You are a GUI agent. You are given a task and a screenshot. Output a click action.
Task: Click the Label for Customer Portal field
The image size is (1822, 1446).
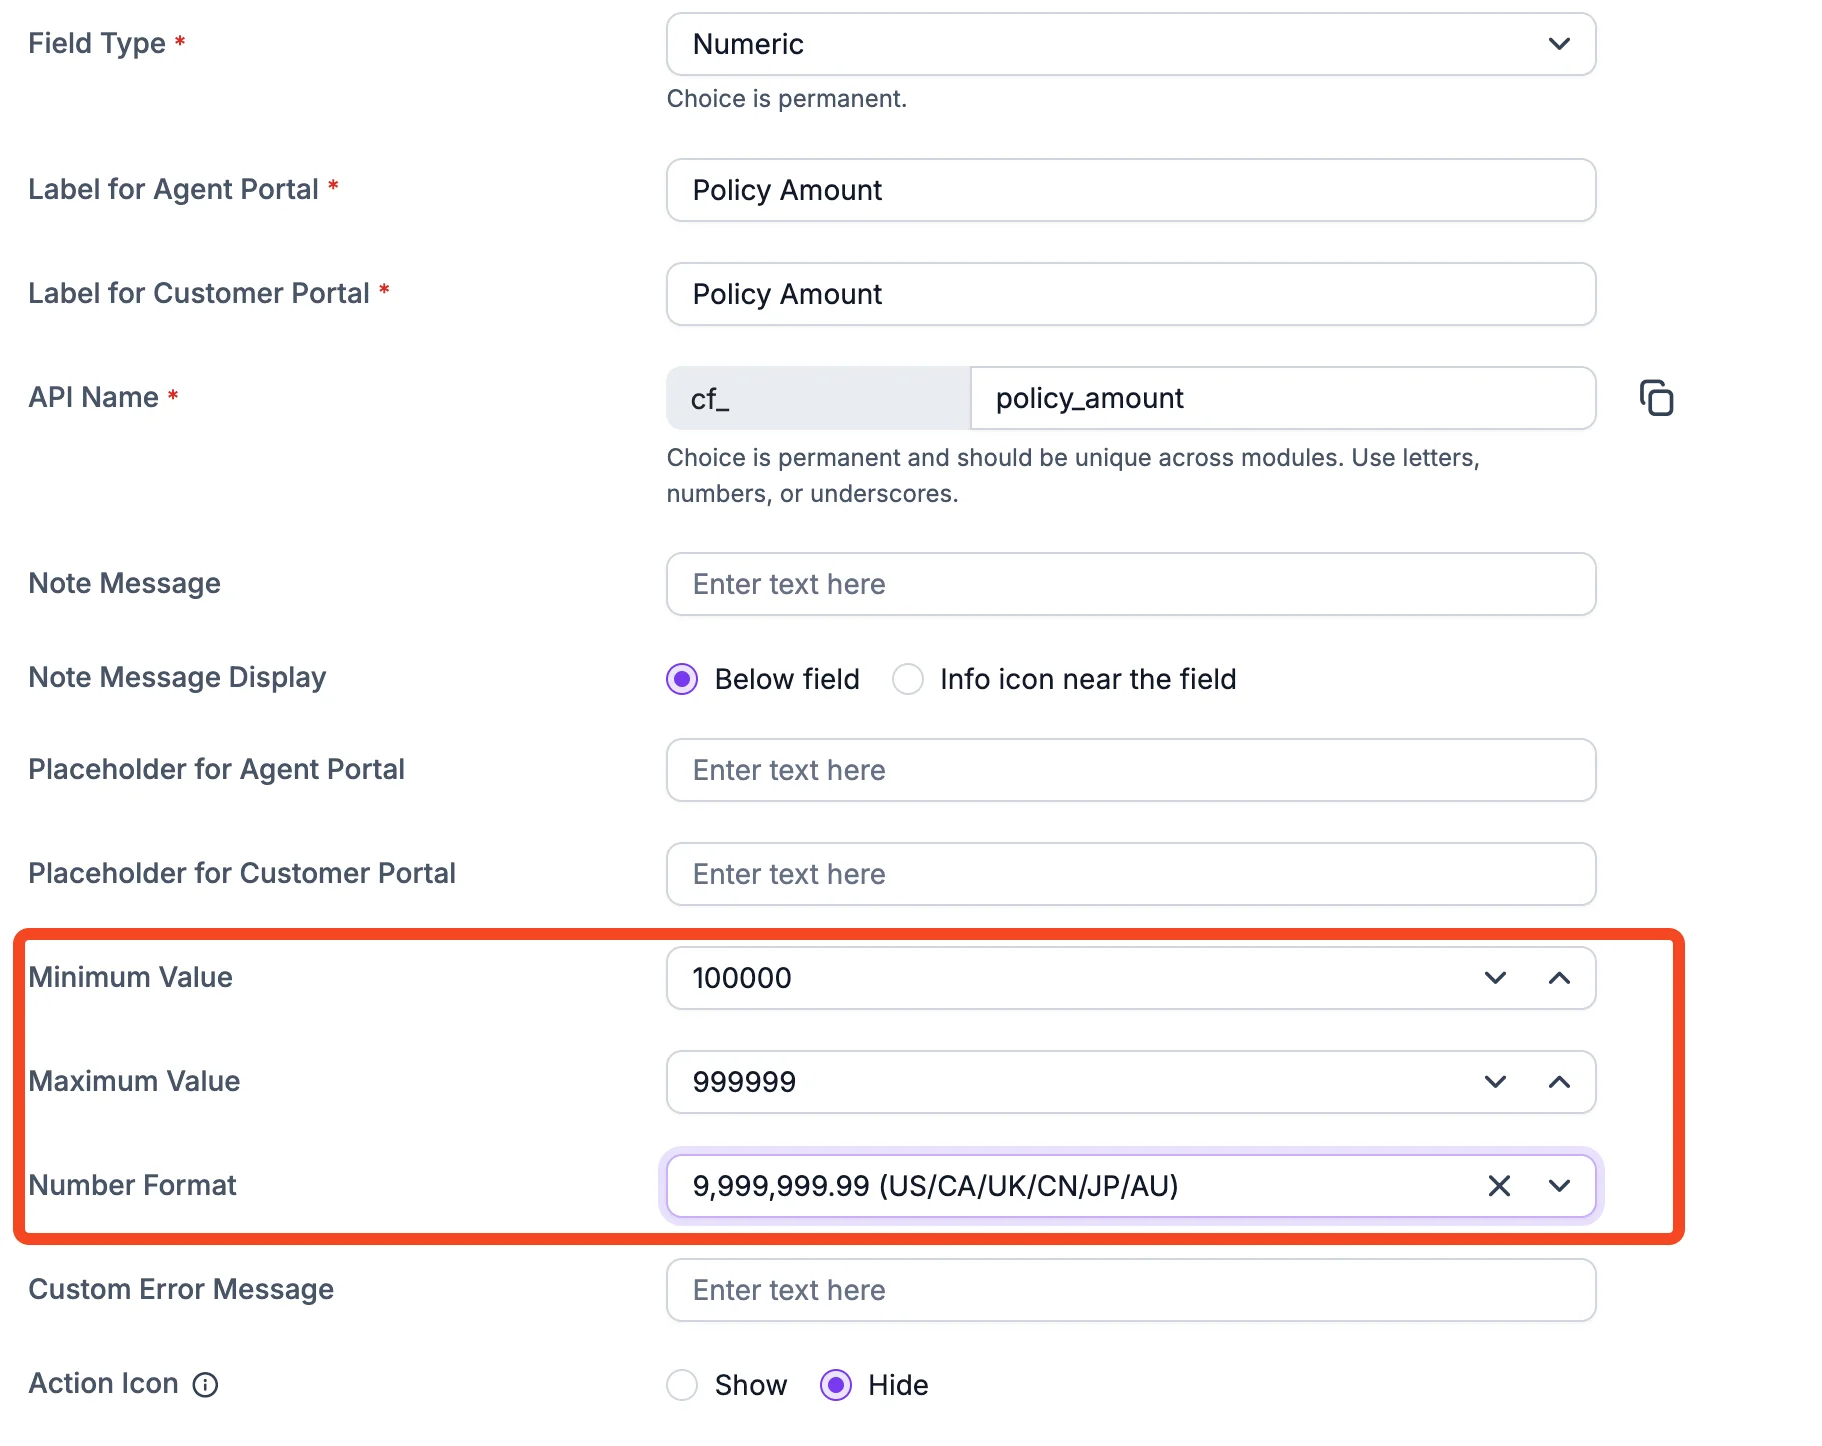click(1130, 294)
